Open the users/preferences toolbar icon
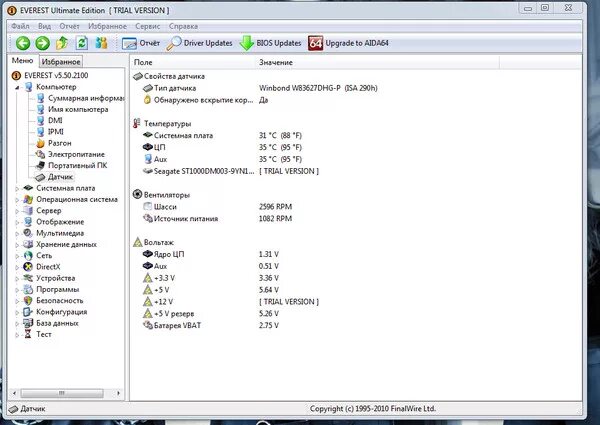Screen dimensions: 600x425 (x=101, y=43)
